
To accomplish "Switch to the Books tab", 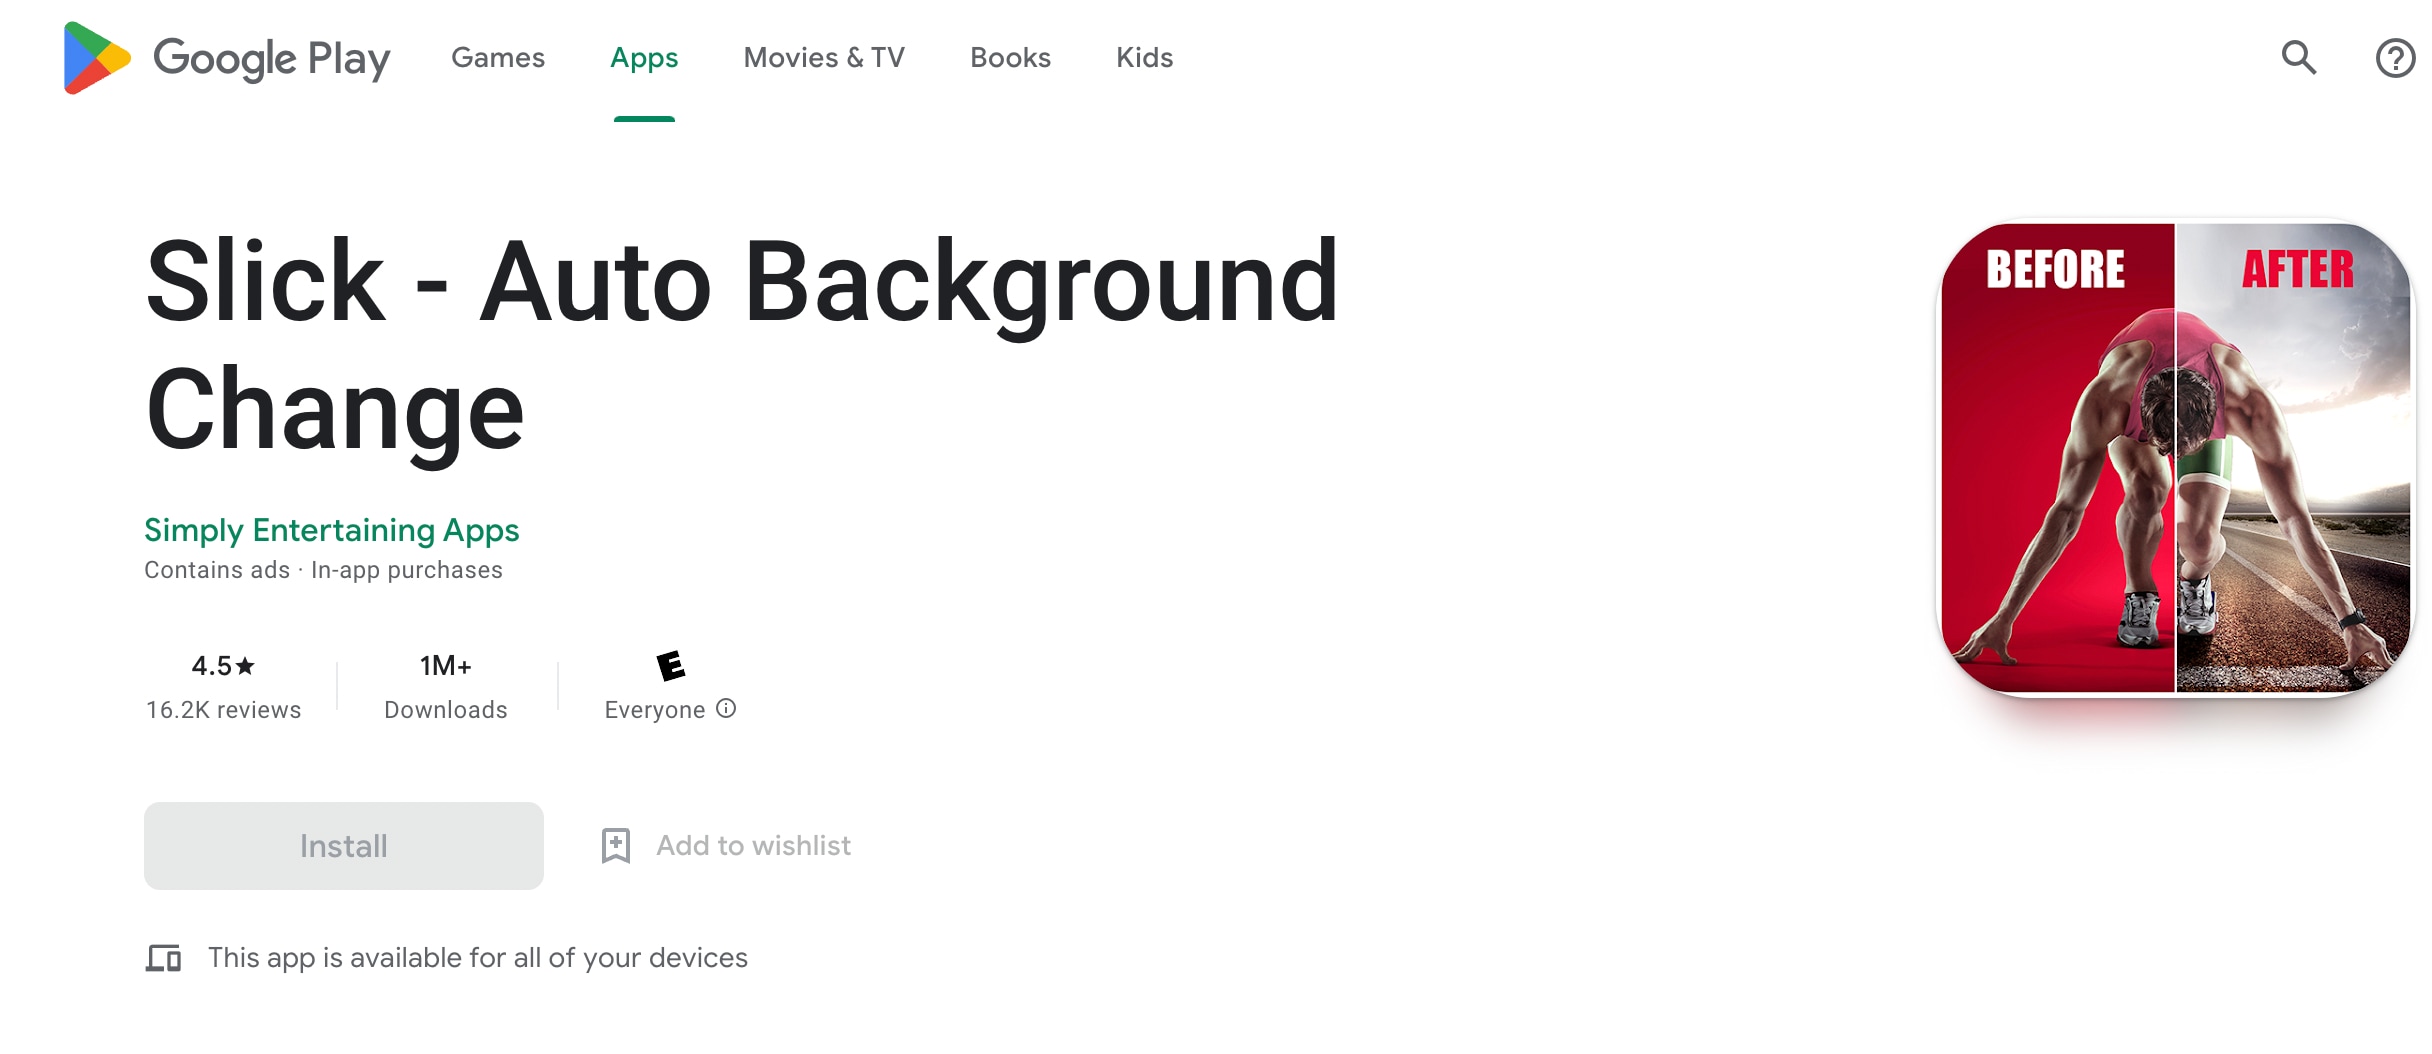I will [x=1010, y=58].
